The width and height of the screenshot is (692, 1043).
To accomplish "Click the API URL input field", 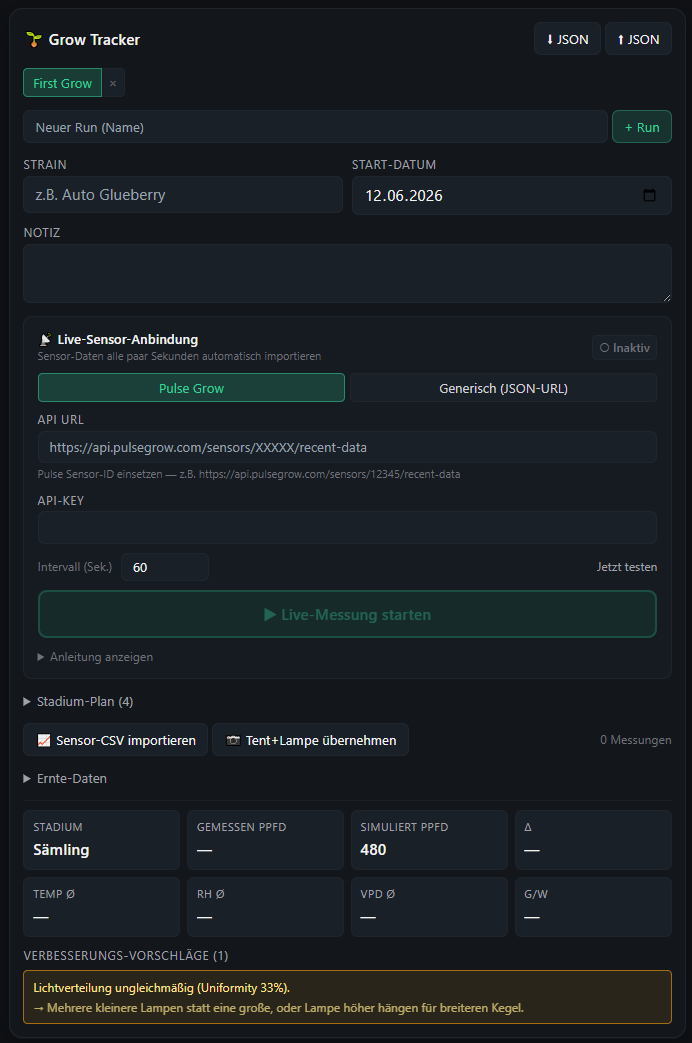I will 347,447.
